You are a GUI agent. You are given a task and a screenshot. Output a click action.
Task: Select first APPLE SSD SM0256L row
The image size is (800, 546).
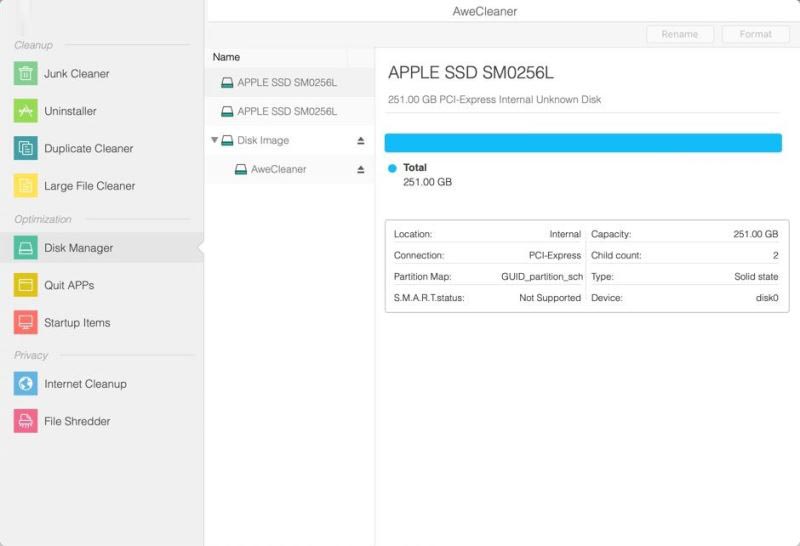pyautogui.click(x=289, y=83)
